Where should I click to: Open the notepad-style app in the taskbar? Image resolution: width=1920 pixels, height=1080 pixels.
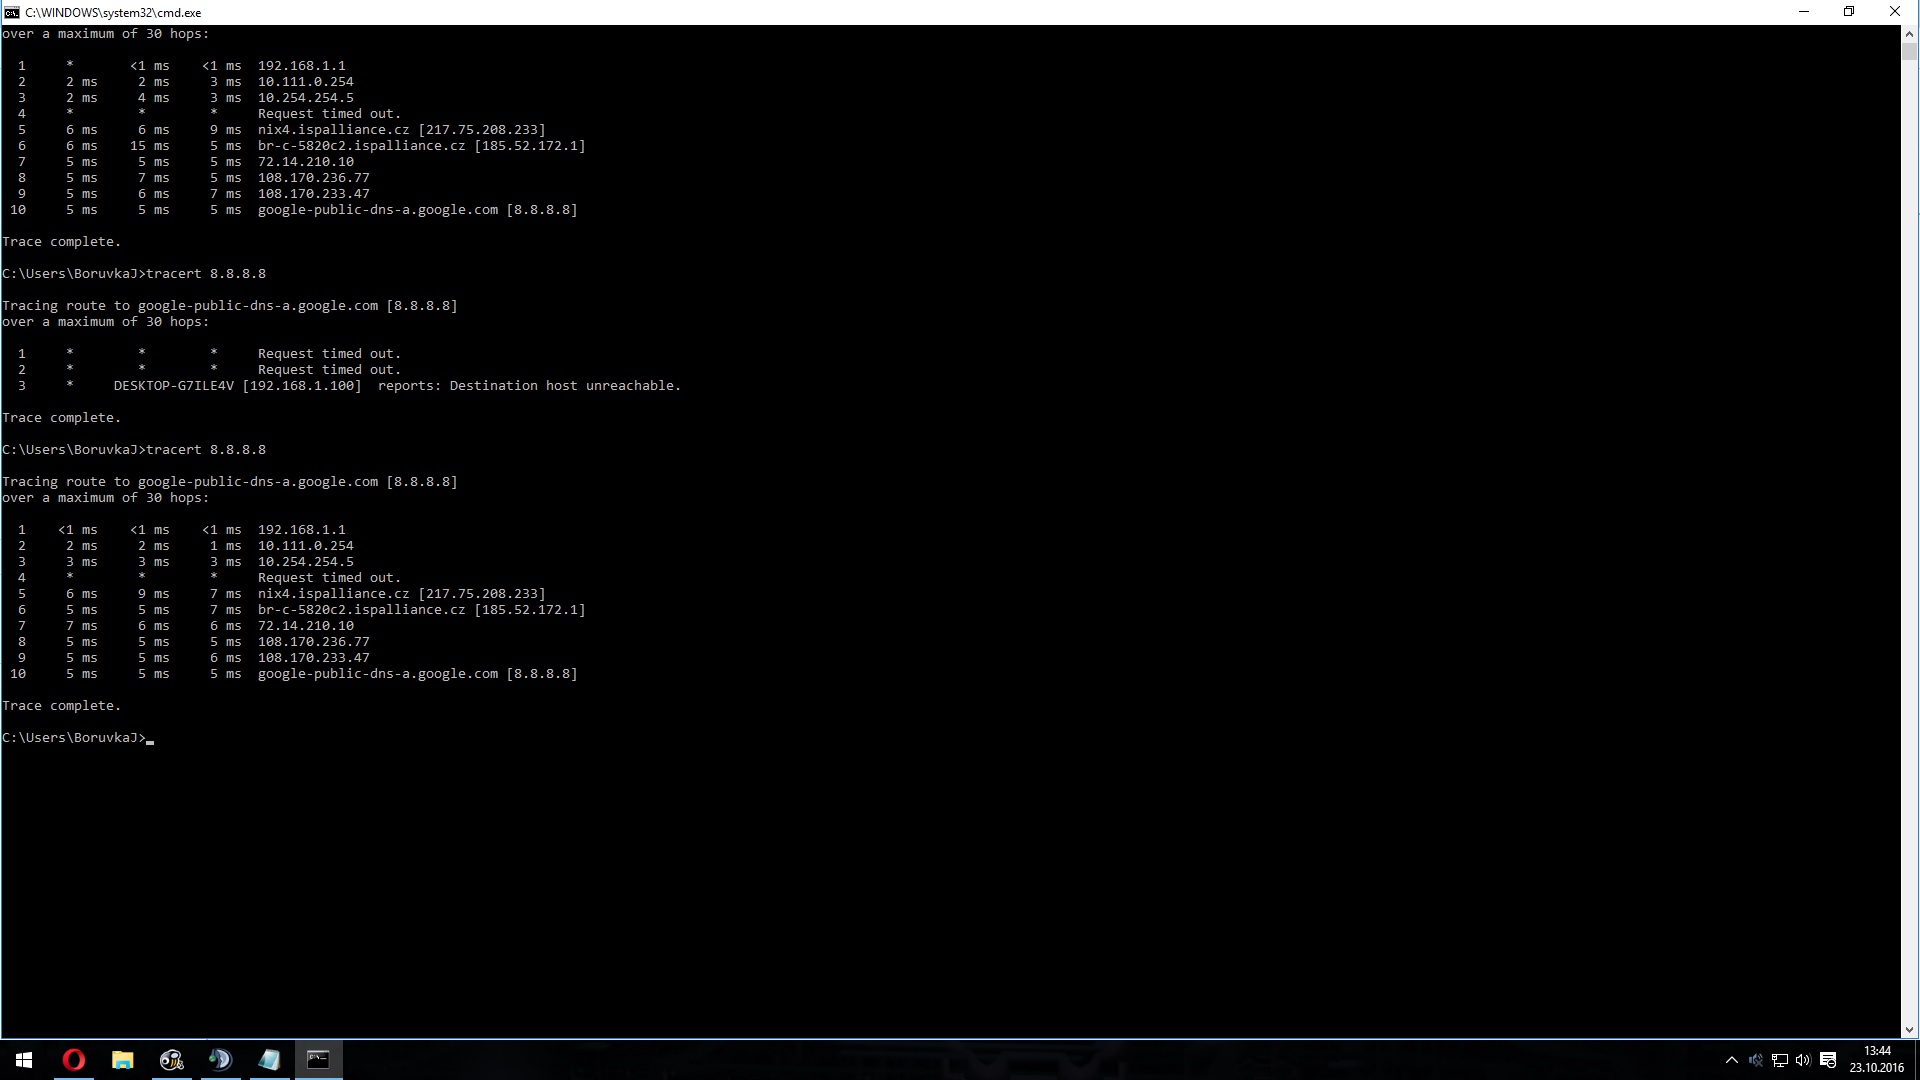(x=269, y=1060)
